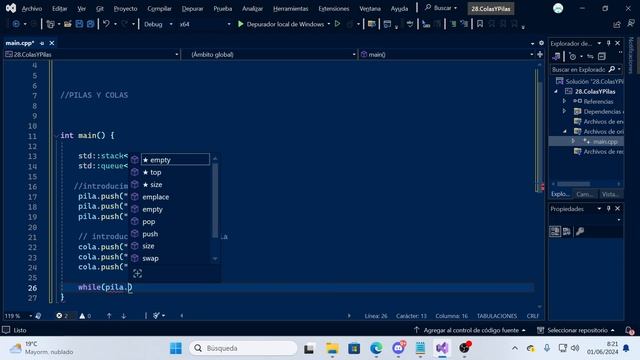
Task: Pin the Propiedades panel
Action: (609, 209)
